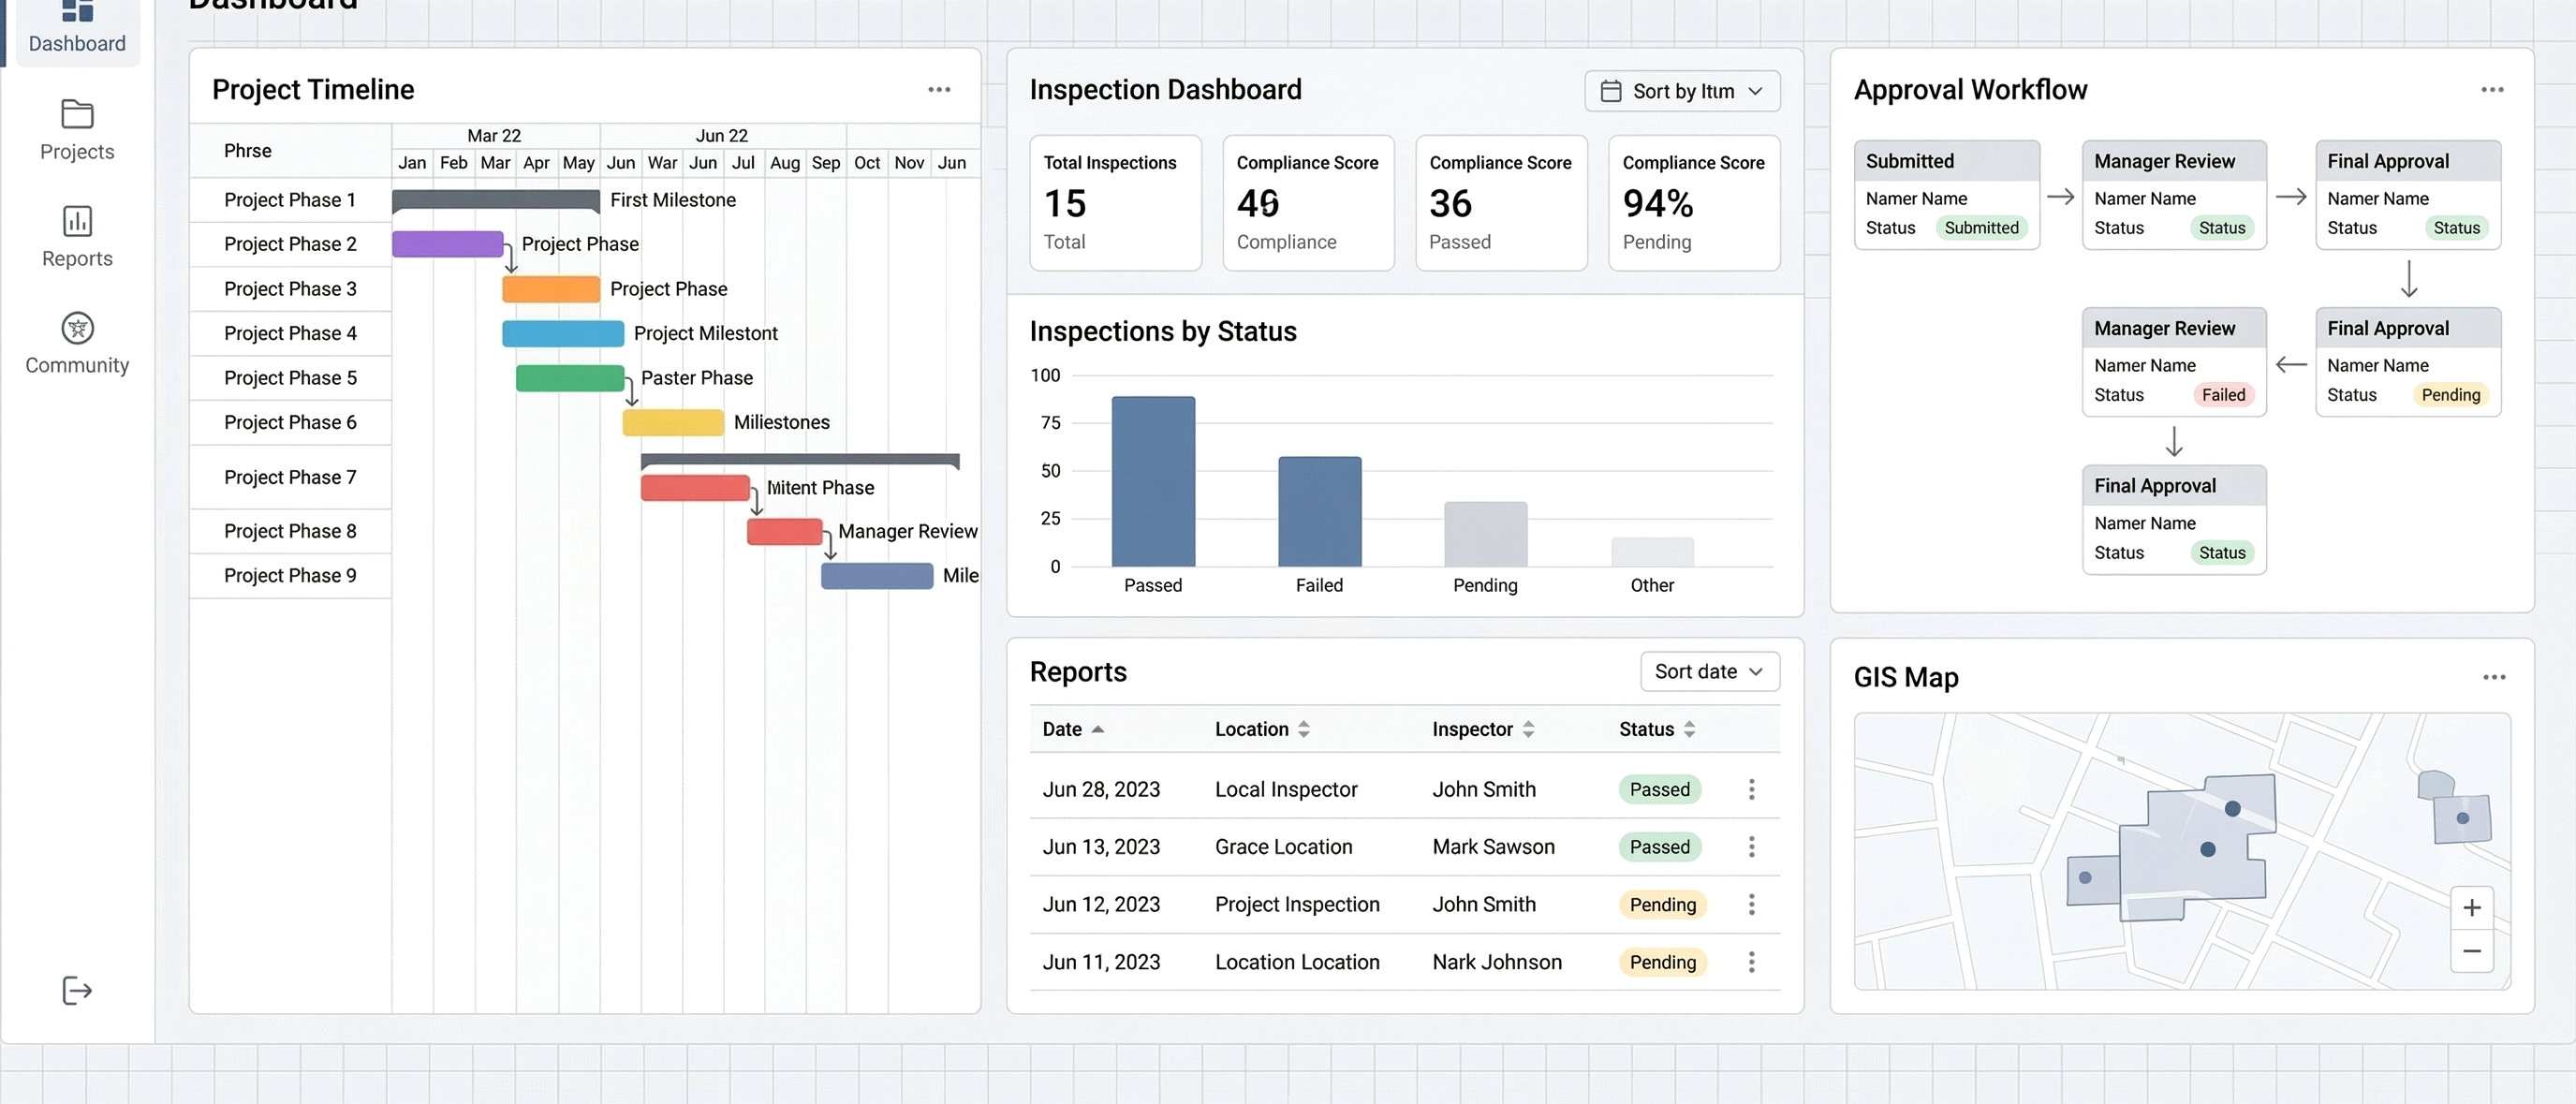Open the Community icon in sidebar
2576x1104 pixels.
77,328
